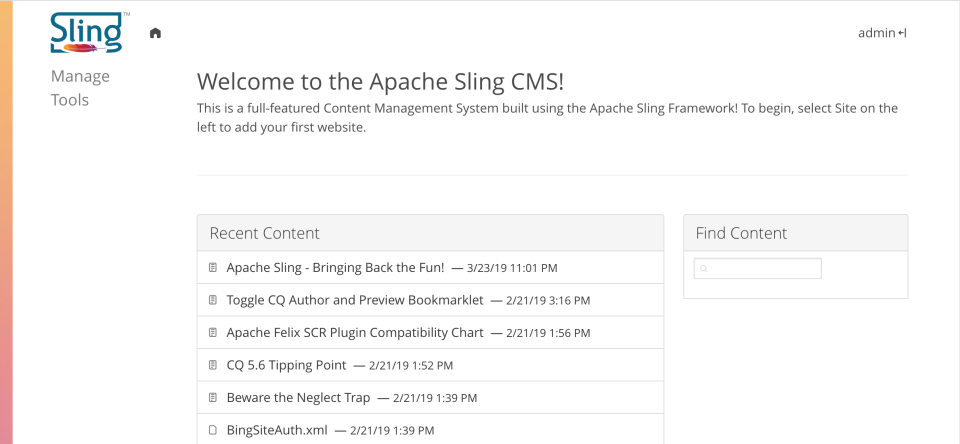The height and width of the screenshot is (444, 960).
Task: Open "Apache Sling - Bringing Back the Fun!"
Action: pos(335,268)
